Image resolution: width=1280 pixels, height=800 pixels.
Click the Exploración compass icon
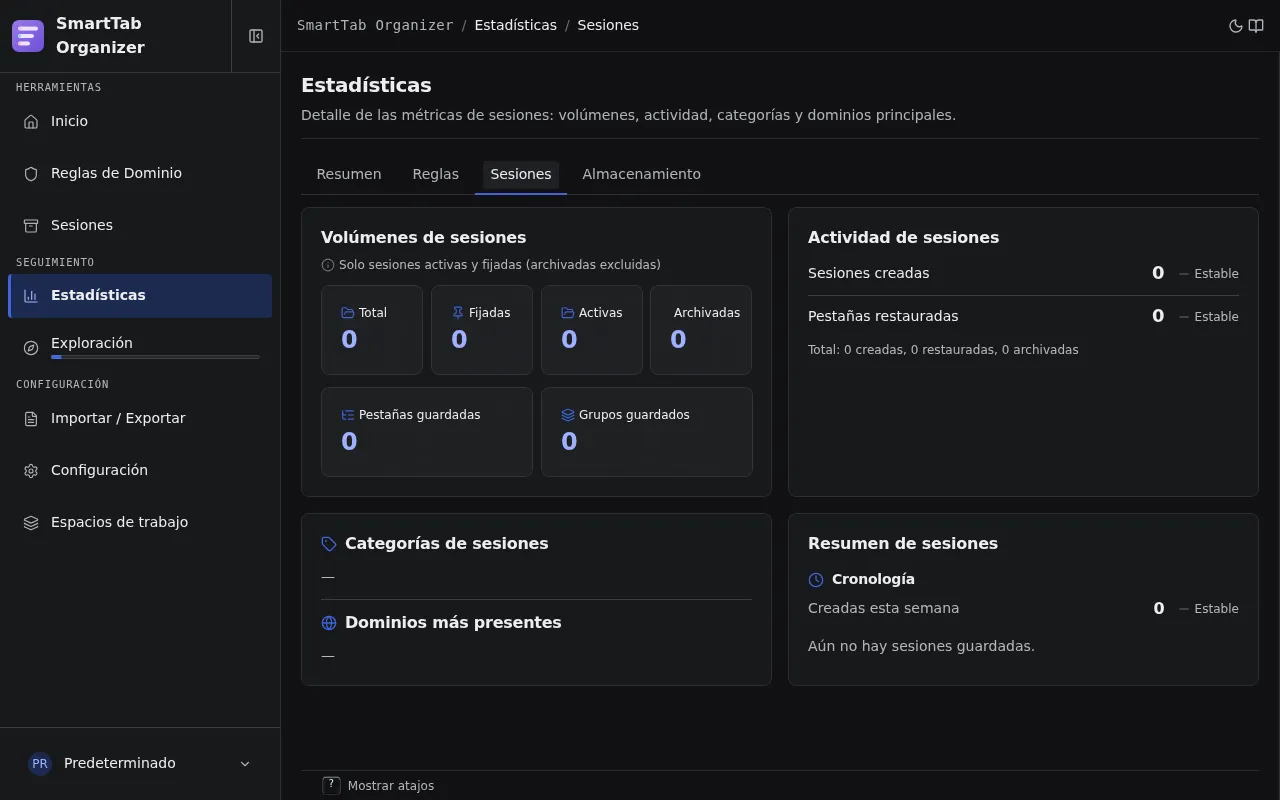coord(31,347)
